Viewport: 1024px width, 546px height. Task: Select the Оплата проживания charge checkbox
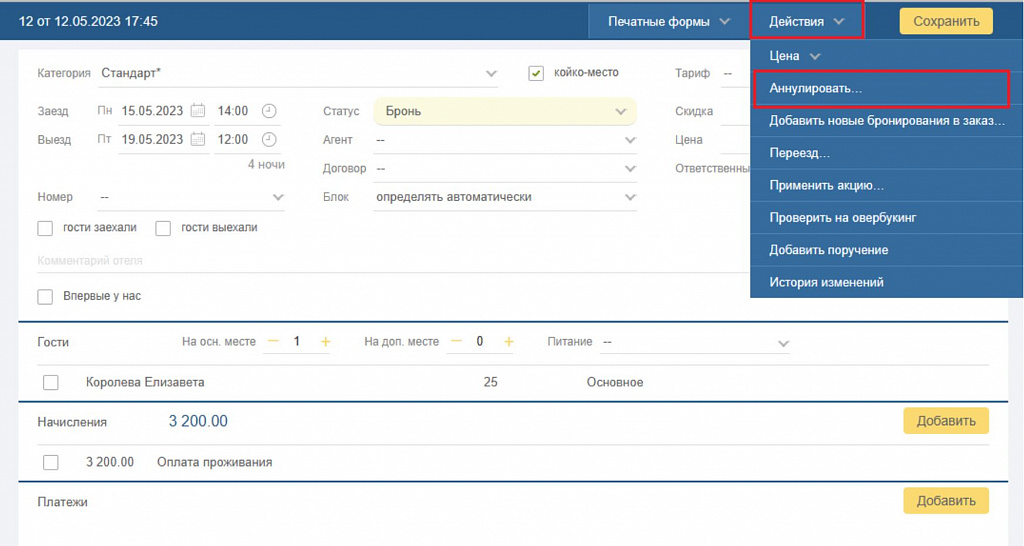[x=50, y=462]
